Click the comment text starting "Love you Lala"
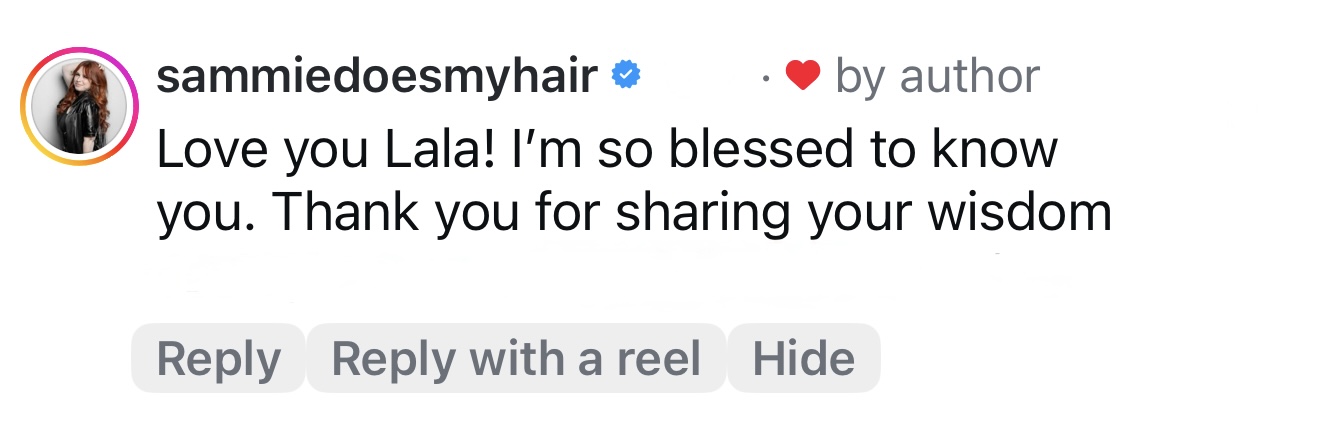 click(x=607, y=150)
